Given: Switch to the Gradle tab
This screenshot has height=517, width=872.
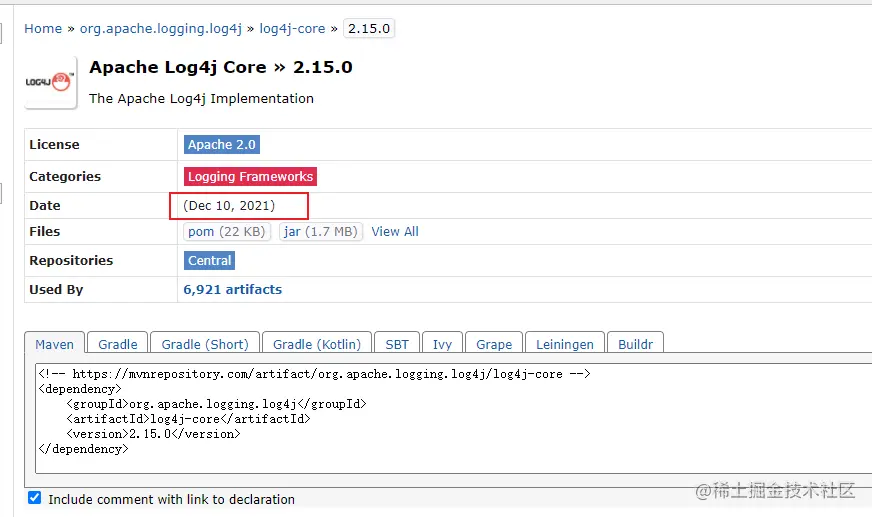Looking at the screenshot, I should point(118,344).
